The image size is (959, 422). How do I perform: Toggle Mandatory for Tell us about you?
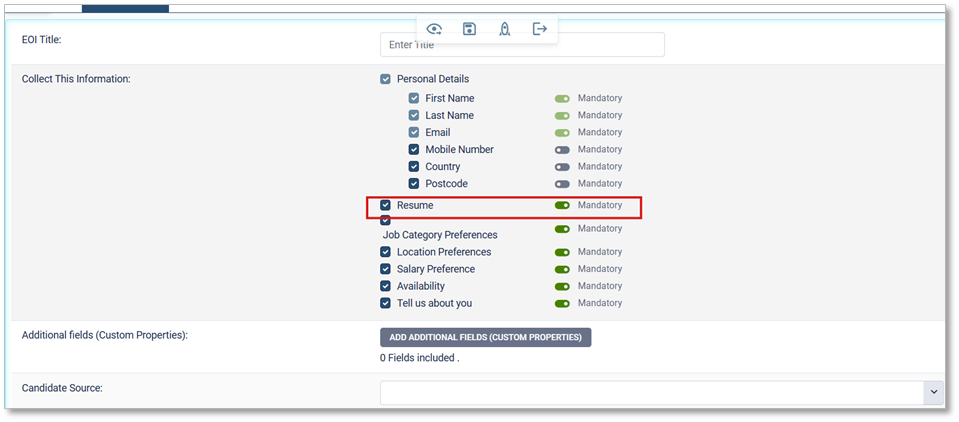(x=562, y=303)
